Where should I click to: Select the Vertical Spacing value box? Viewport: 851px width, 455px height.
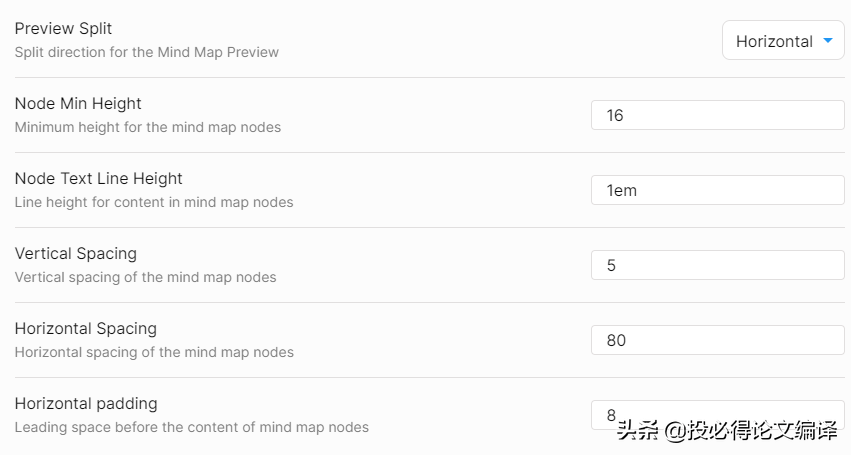pyautogui.click(x=717, y=265)
